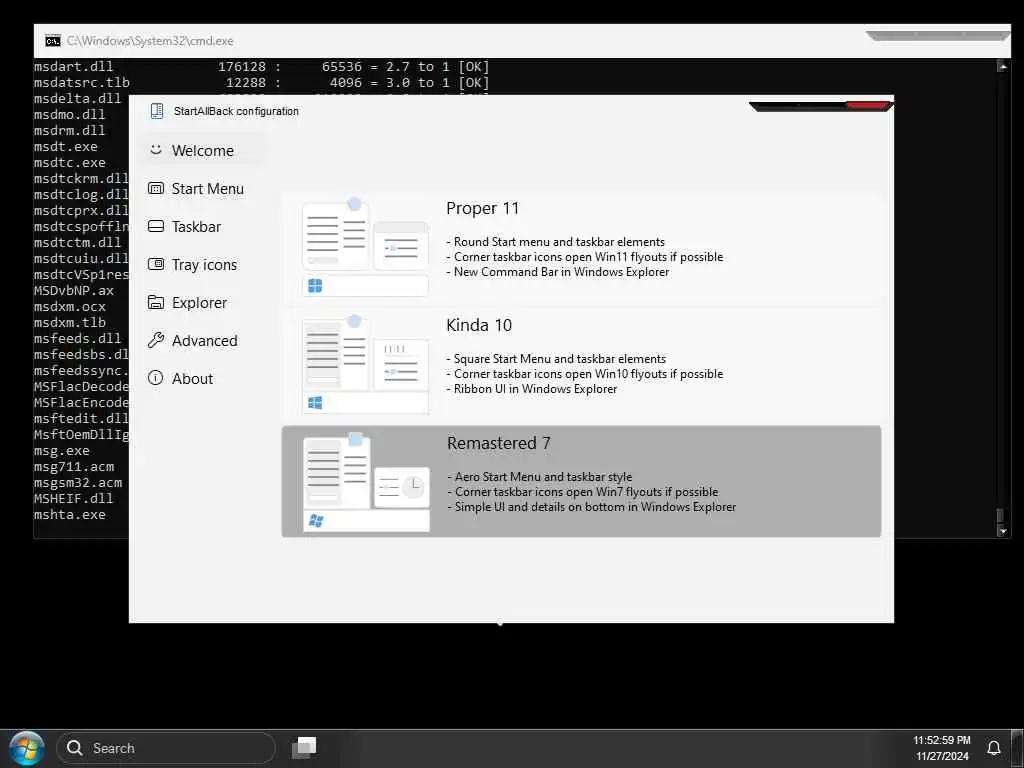This screenshot has height=768, width=1024.
Task: Click MSHEIF.dll line in cmd window
Action: pyautogui.click(x=73, y=498)
